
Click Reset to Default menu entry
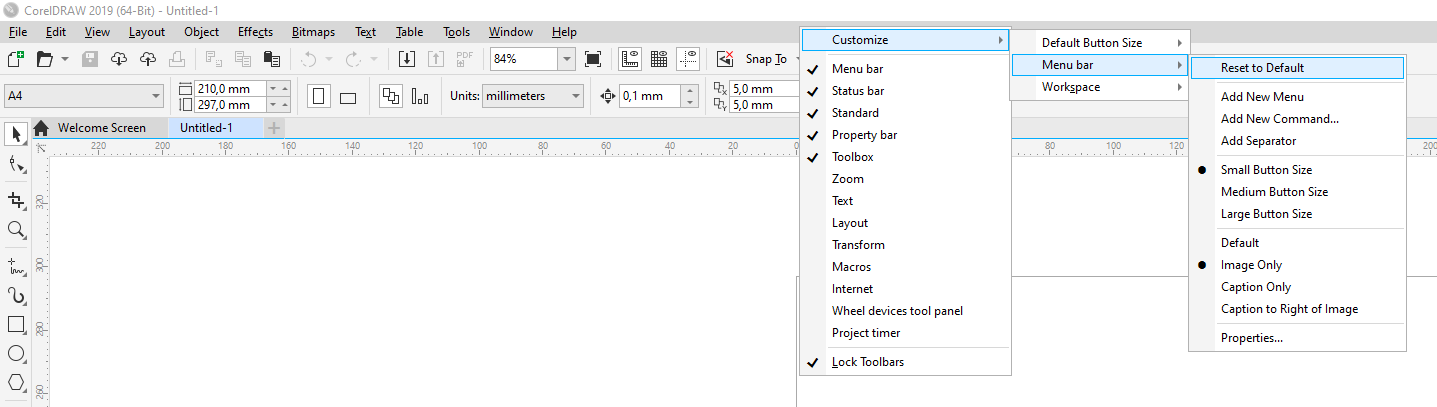click(1297, 68)
